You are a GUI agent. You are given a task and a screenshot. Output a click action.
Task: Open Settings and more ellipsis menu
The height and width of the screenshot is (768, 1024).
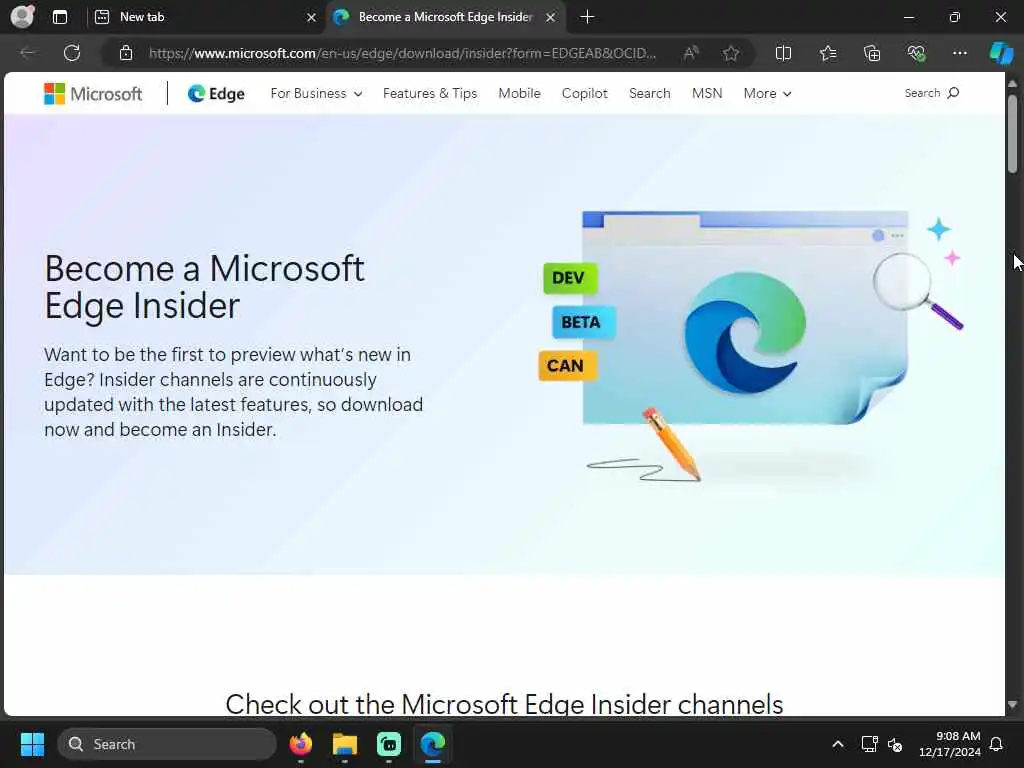[x=959, y=53]
